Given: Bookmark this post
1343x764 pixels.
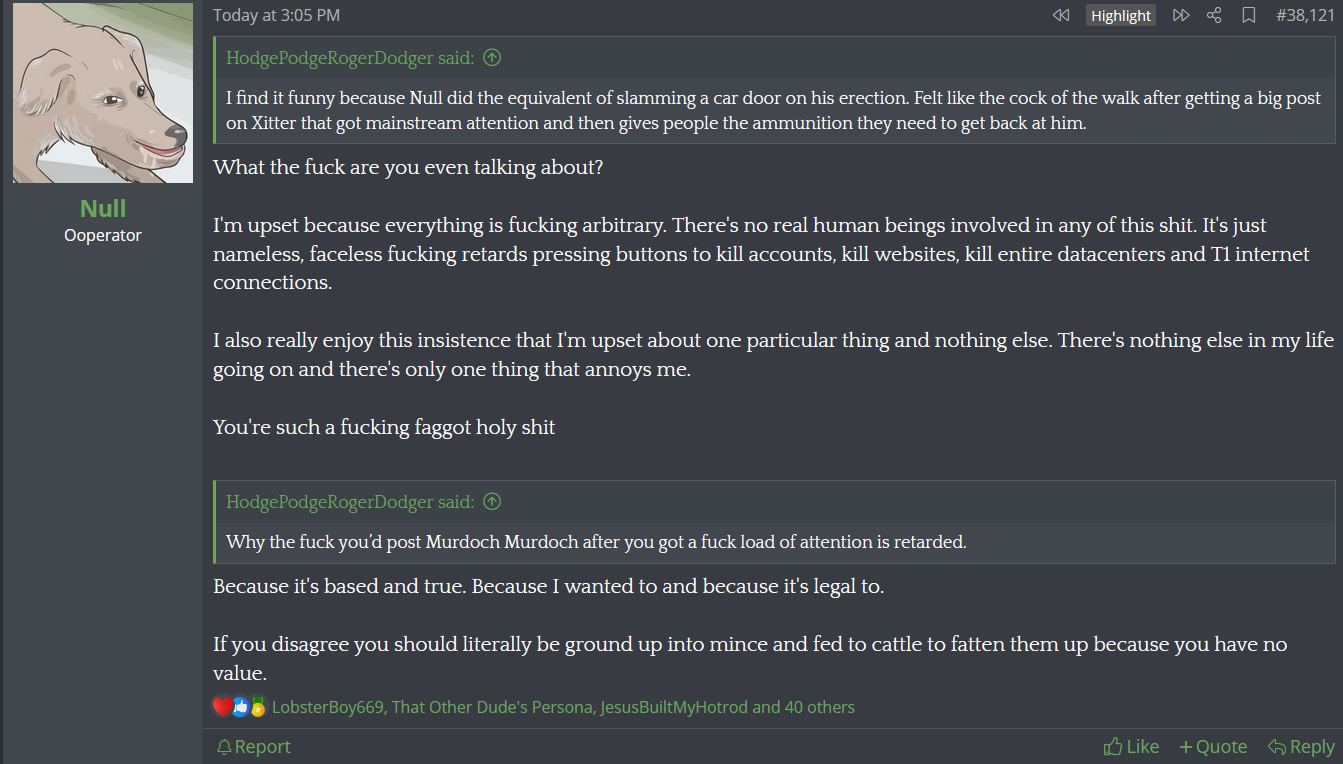Looking at the screenshot, I should 1248,15.
